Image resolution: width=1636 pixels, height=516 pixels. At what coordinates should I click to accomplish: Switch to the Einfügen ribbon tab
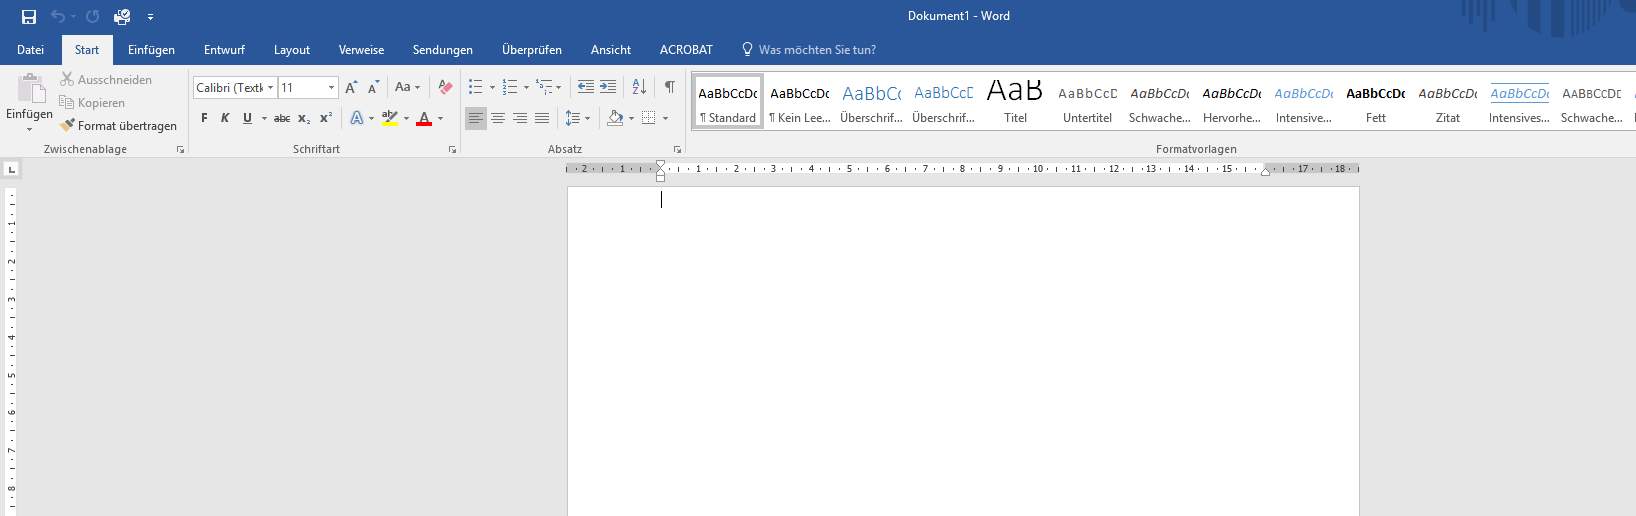(x=151, y=50)
